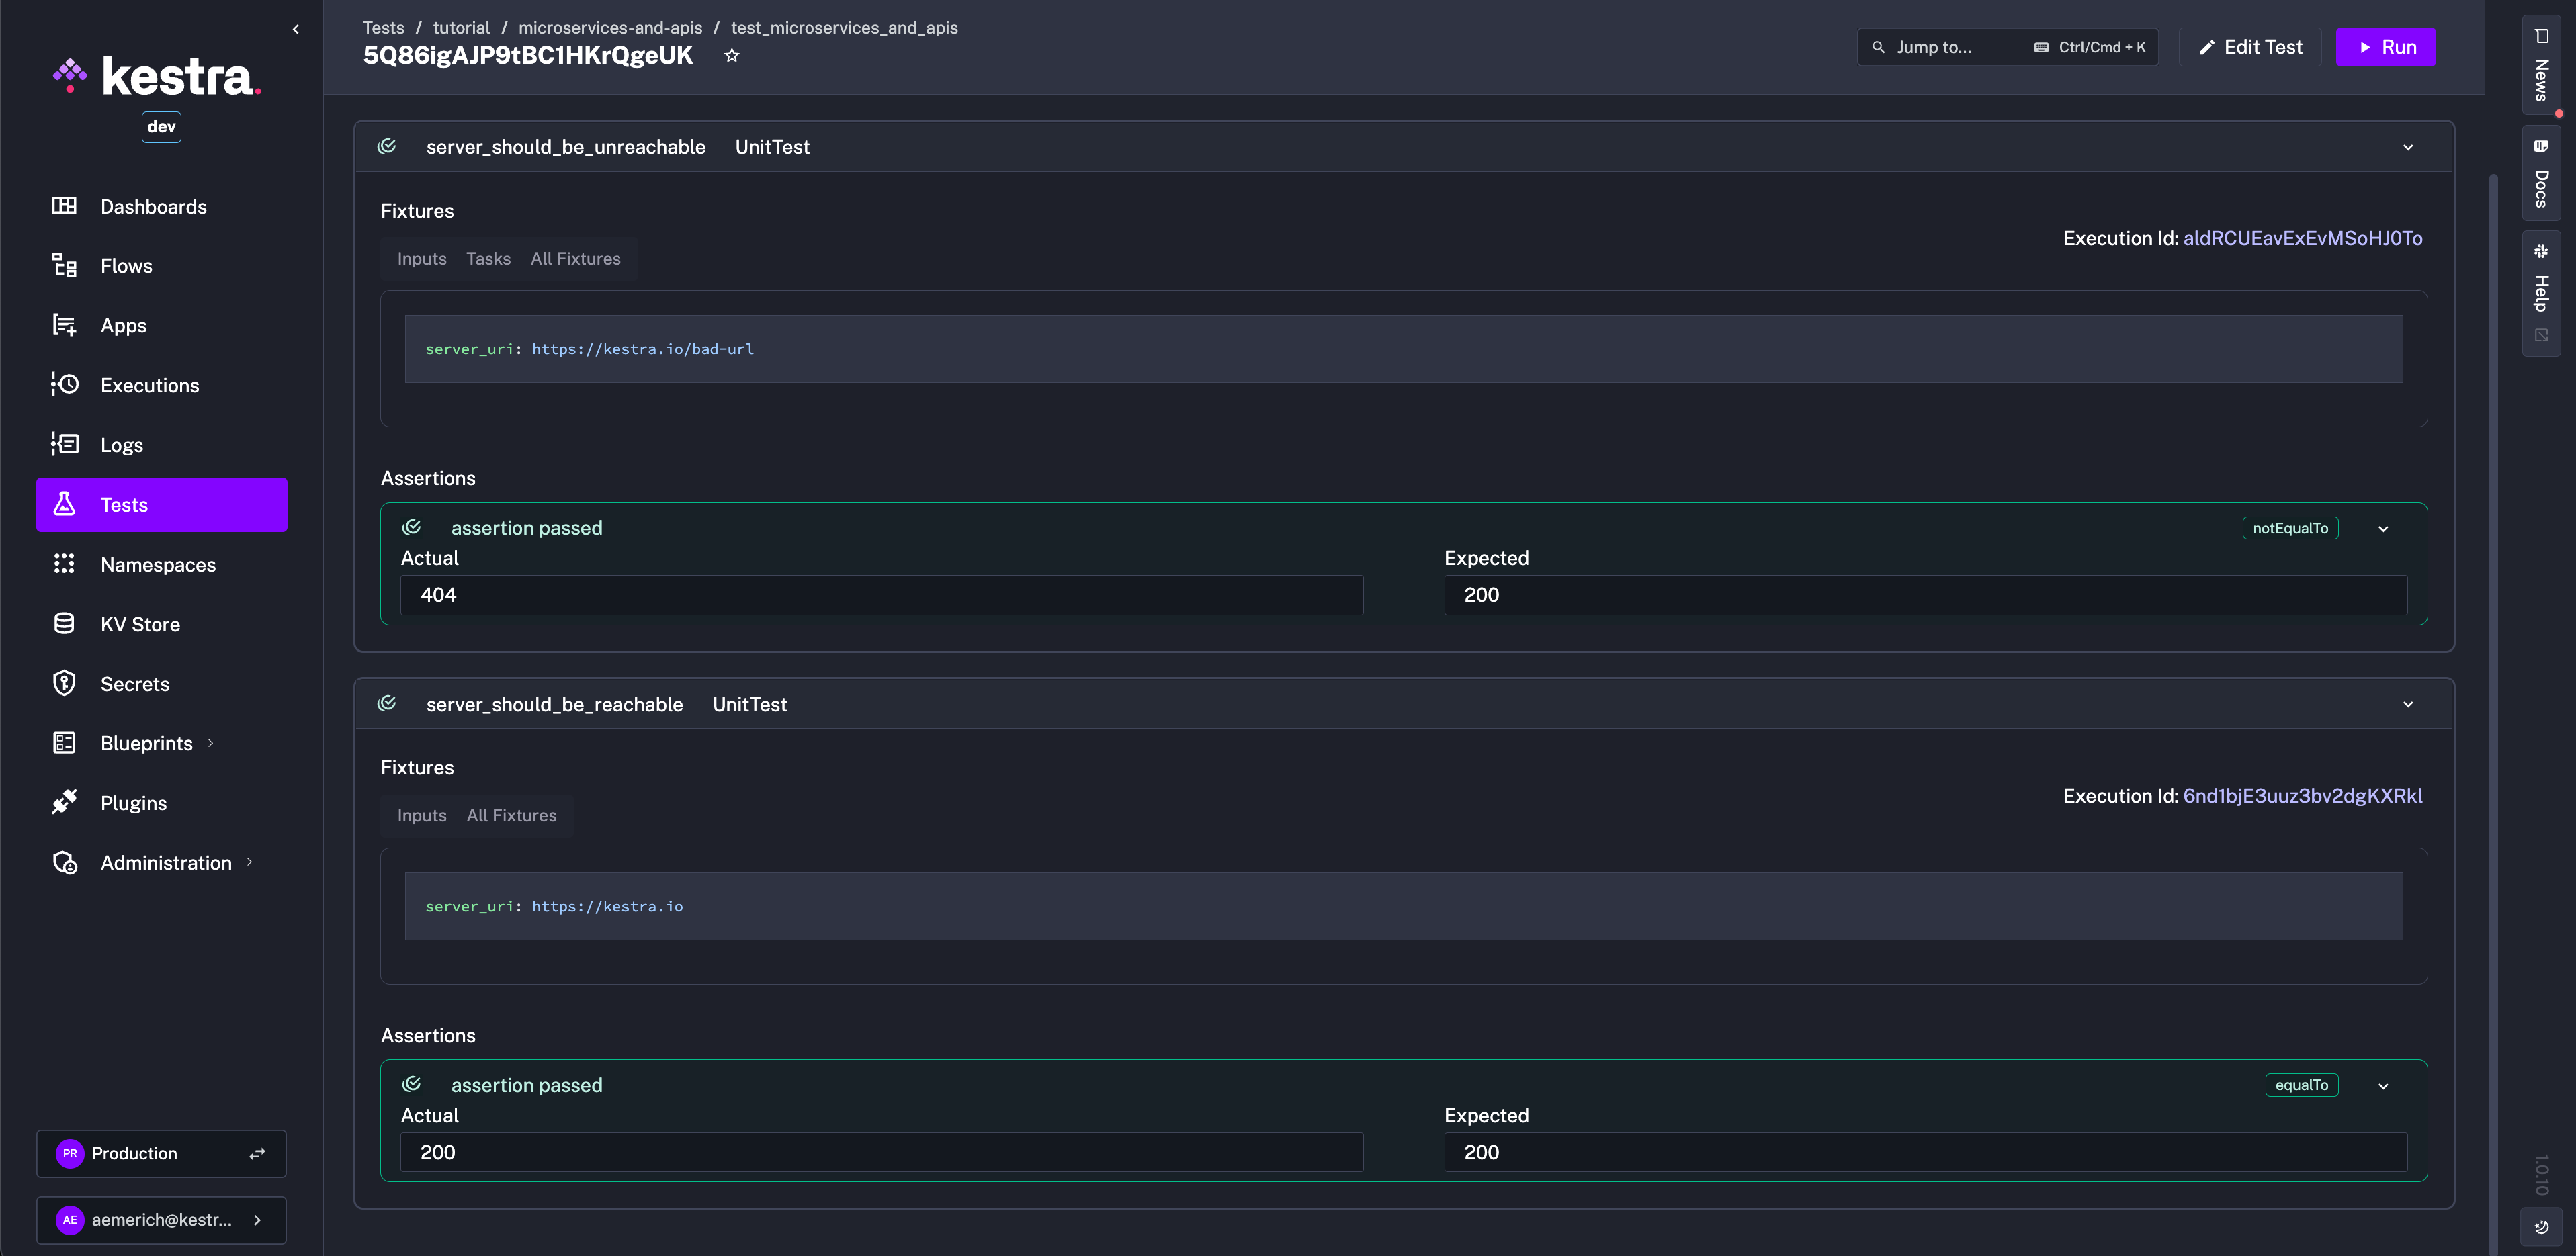Open the Executions view
The height and width of the screenshot is (1256, 2576).
tap(149, 385)
